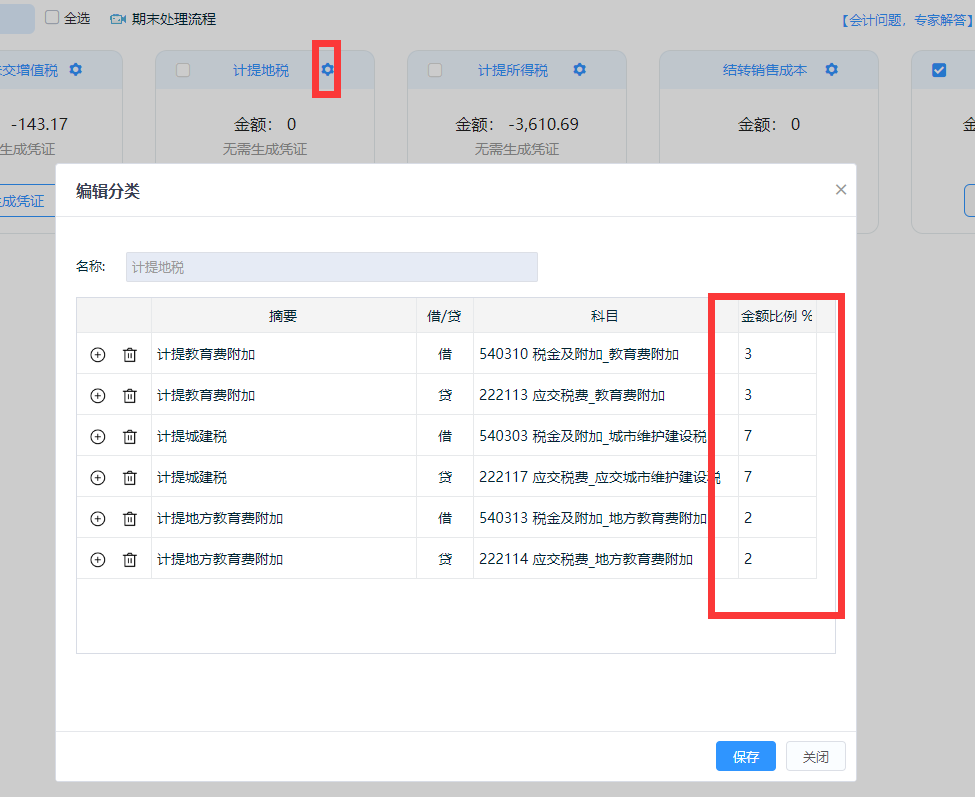Delete the debit 计提教育费附加 row

tap(130, 354)
